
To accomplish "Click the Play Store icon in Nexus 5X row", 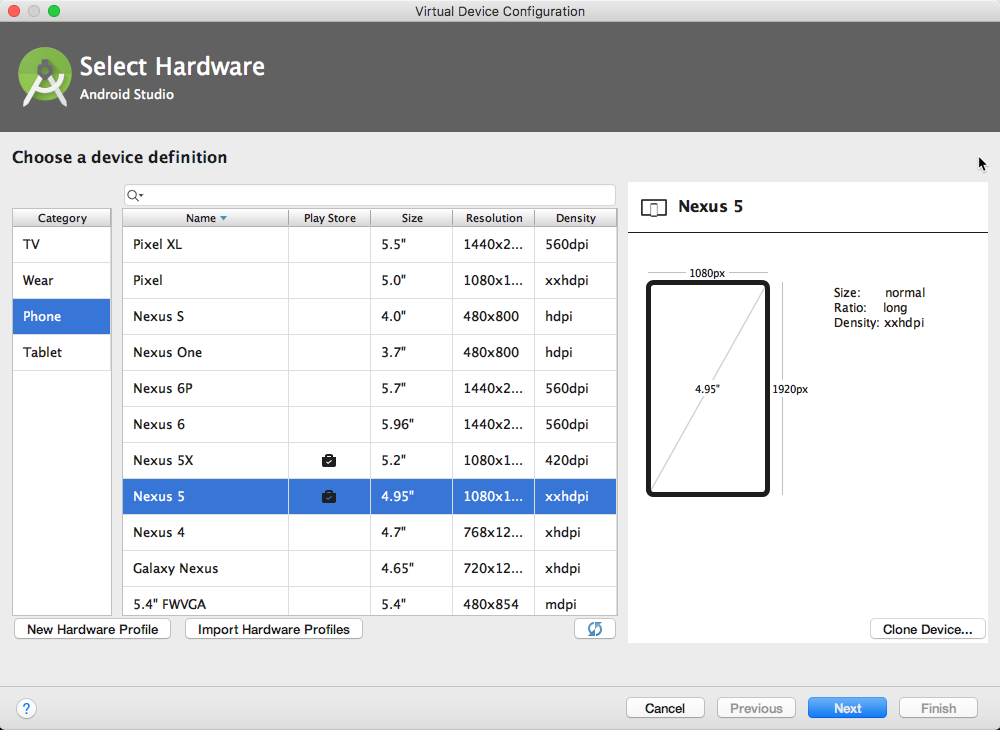I will click(x=329, y=460).
